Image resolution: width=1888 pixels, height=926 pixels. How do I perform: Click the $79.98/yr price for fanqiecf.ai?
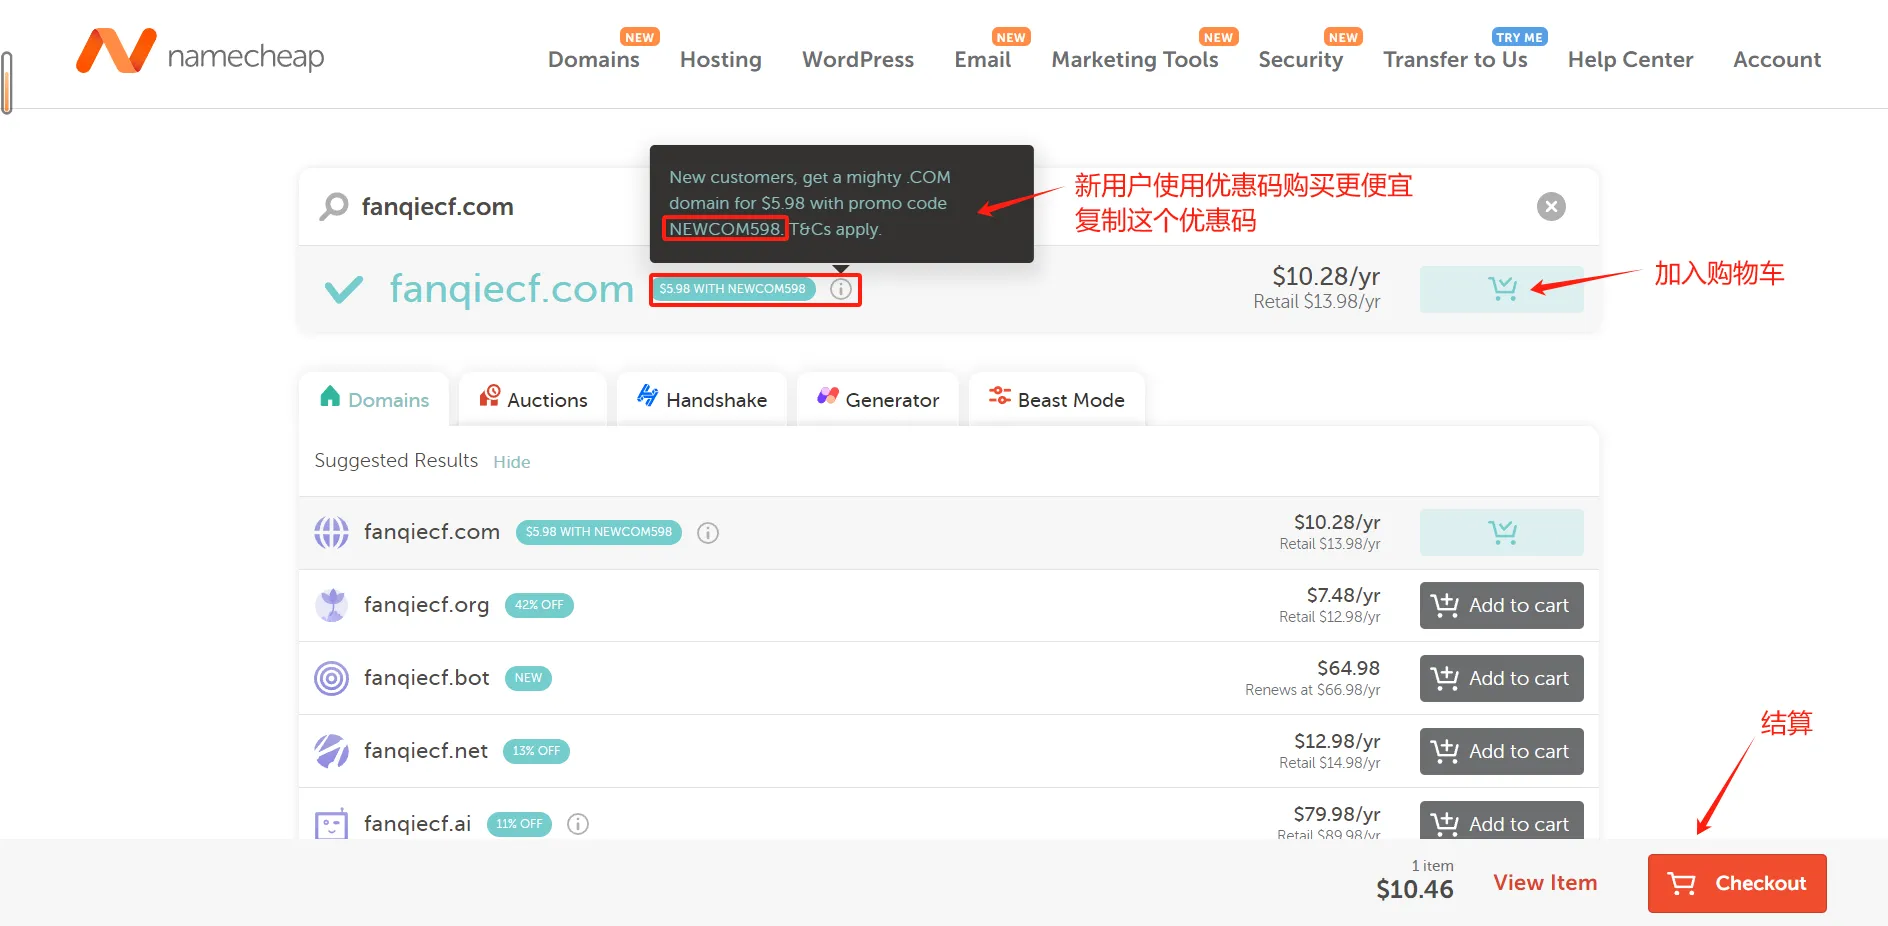[1337, 814]
